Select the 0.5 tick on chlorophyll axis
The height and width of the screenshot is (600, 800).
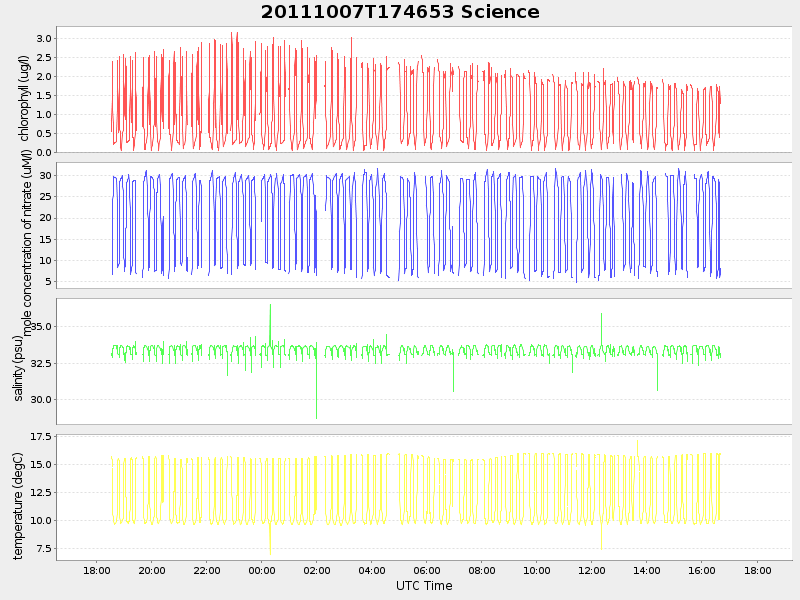44,134
